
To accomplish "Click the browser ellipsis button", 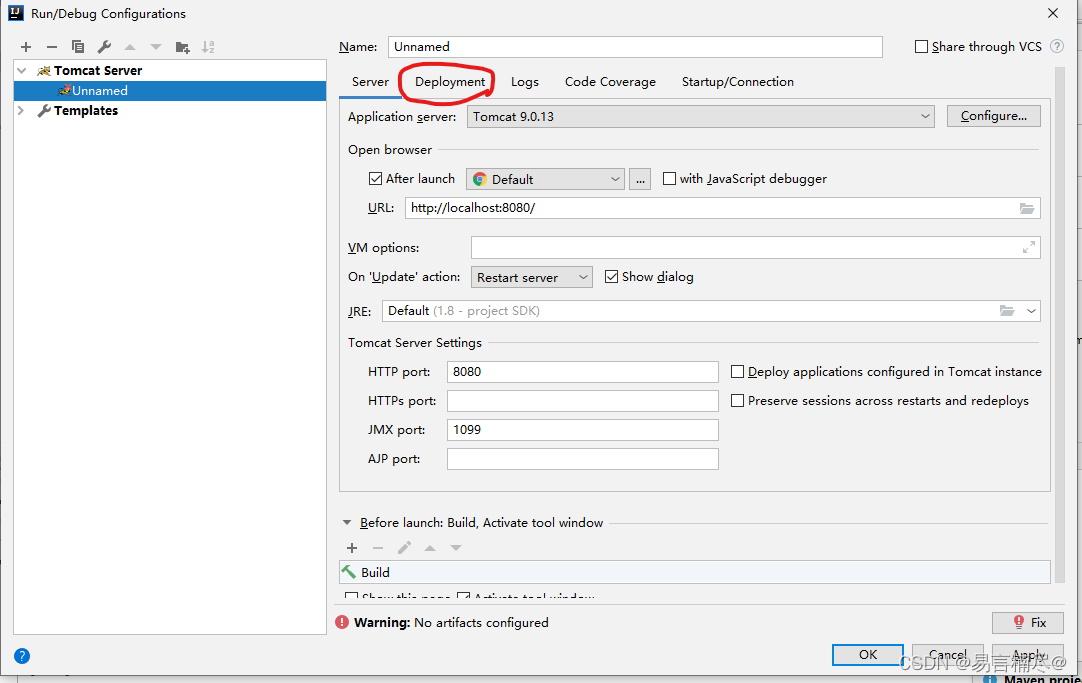I will coord(640,179).
